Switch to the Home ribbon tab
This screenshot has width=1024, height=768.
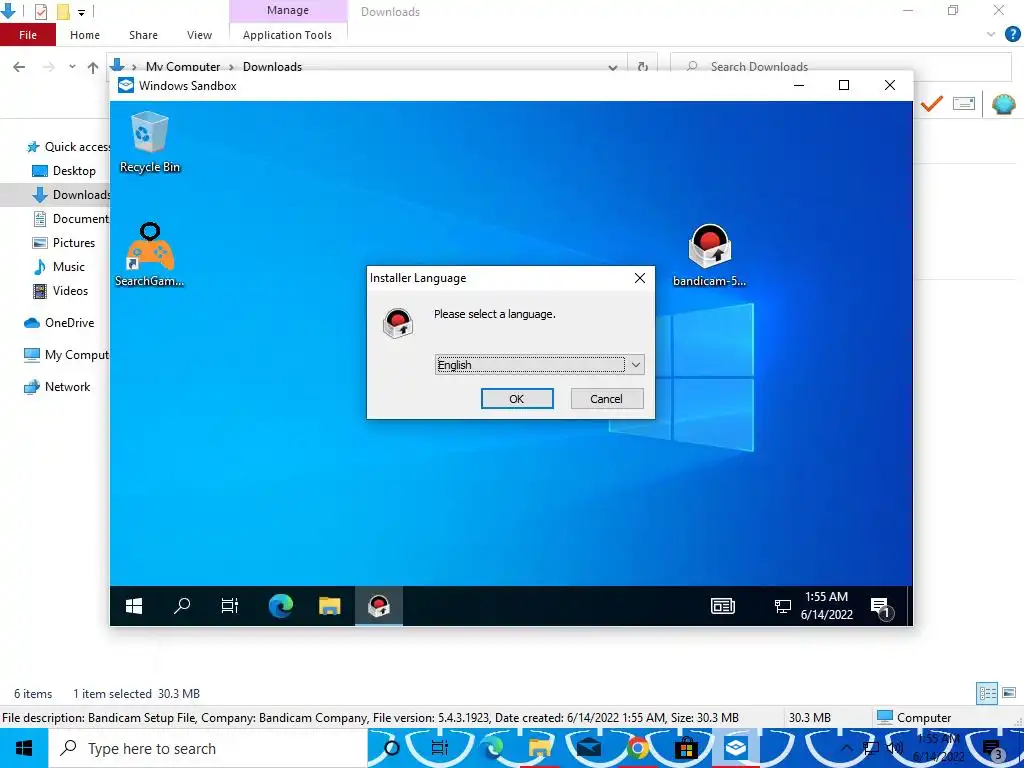85,35
